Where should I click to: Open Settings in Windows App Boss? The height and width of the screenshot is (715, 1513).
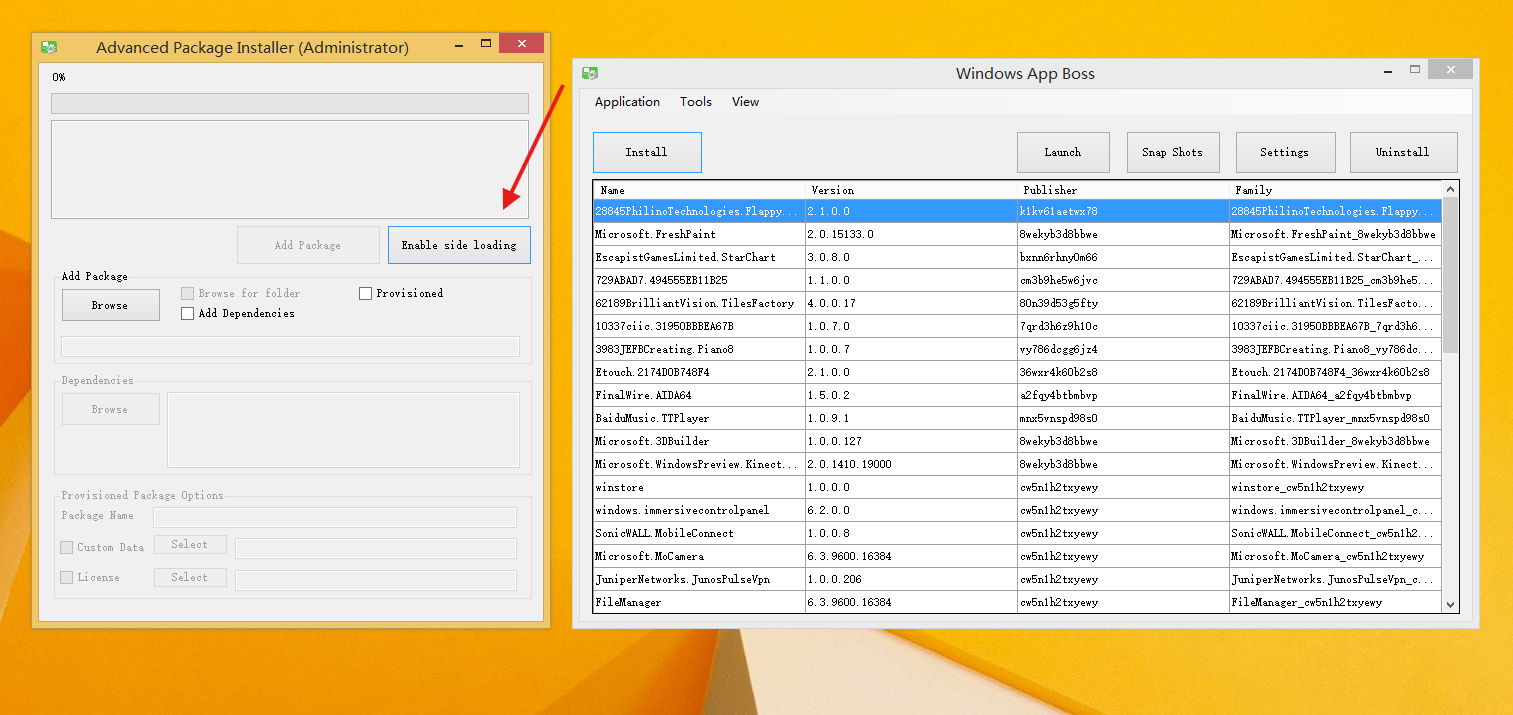point(1285,152)
